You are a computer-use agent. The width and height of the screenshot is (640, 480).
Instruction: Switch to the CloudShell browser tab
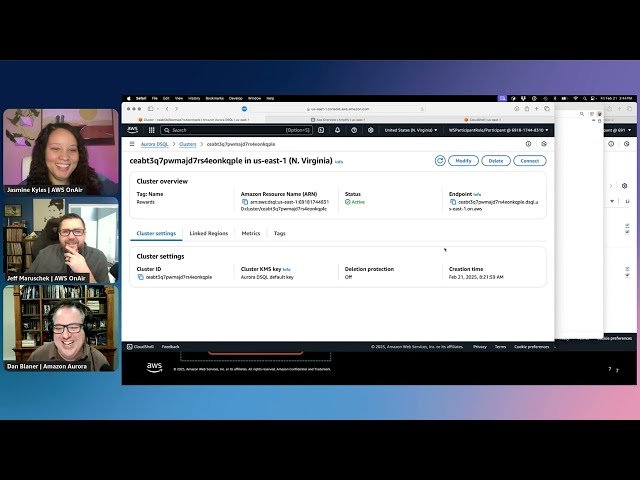point(484,120)
